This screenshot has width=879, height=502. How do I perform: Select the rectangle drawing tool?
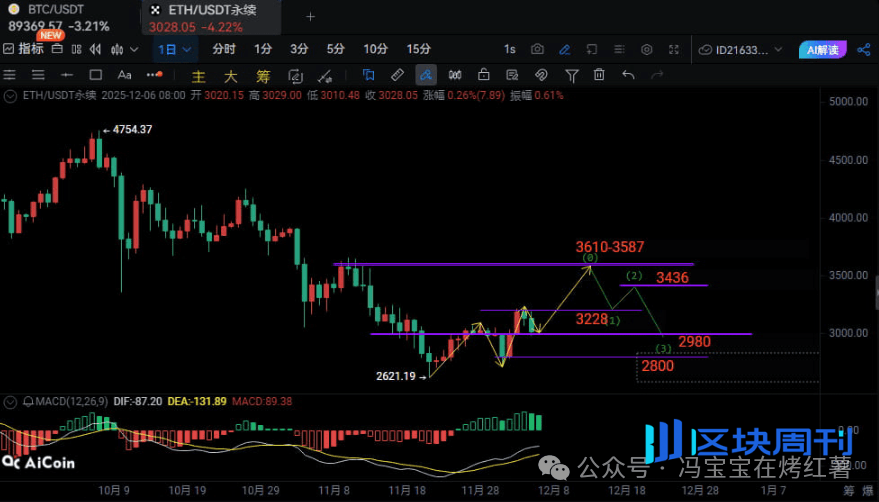(96, 74)
